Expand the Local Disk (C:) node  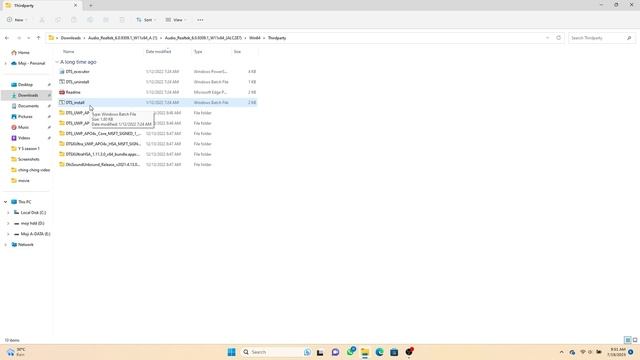tap(8, 213)
